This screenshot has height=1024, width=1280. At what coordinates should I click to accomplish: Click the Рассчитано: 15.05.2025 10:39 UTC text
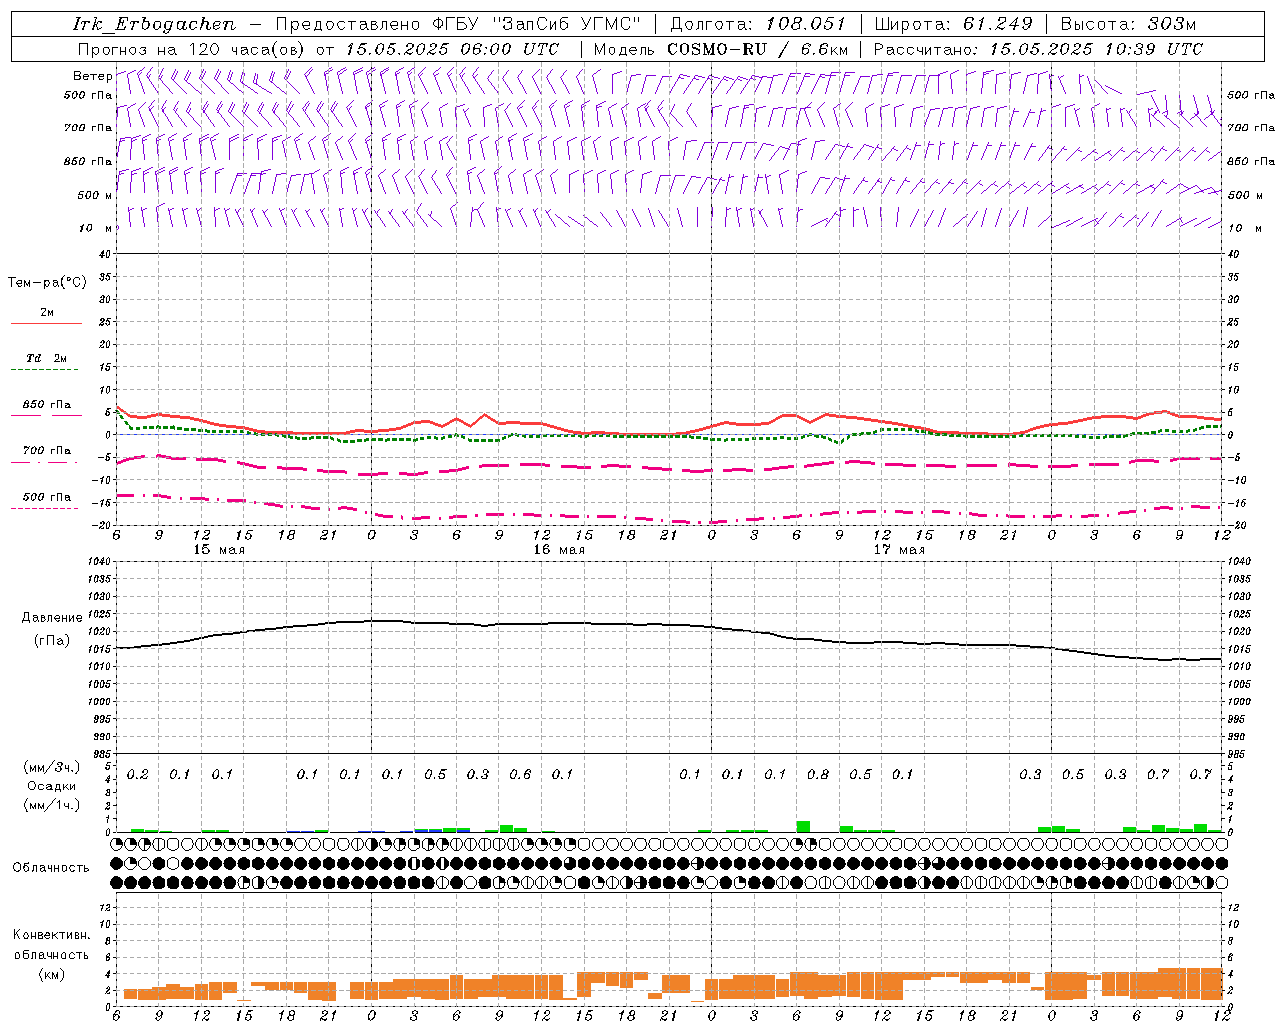click(1038, 49)
